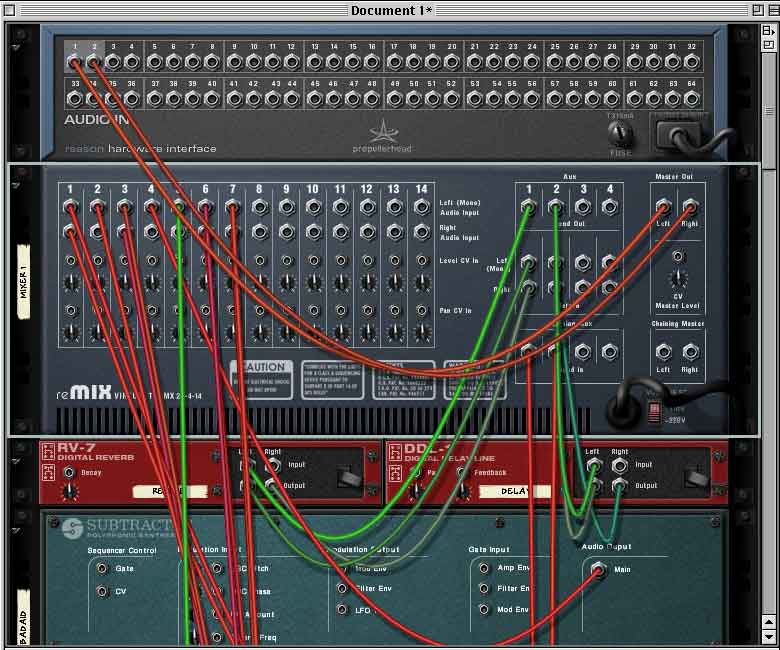Click Subtractor Sequencer Control Gate jack

pos(102,568)
